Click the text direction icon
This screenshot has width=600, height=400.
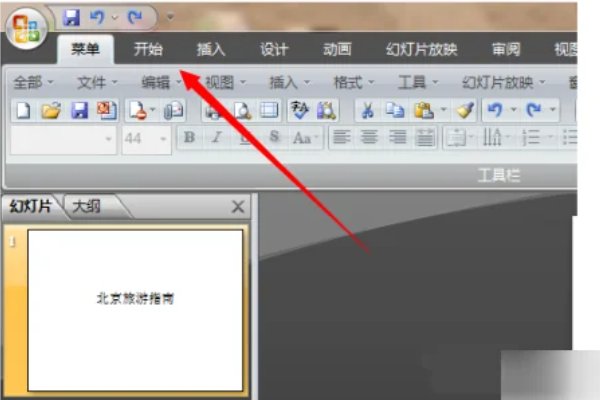[492, 137]
